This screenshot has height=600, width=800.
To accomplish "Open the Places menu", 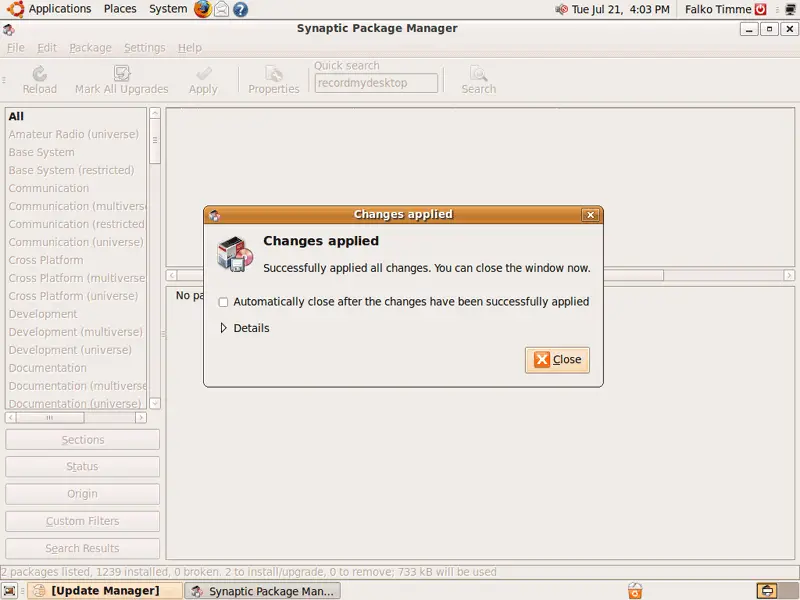I will pos(120,9).
